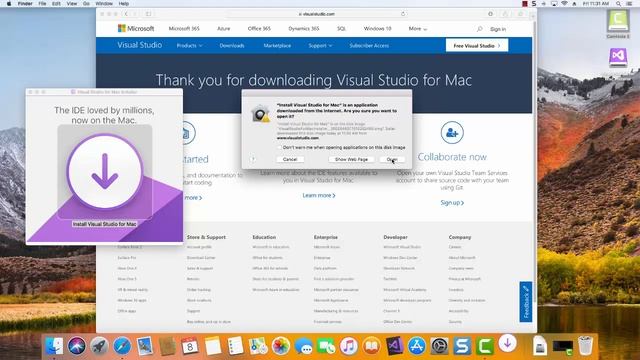Open FaceTime from the Dock
The width and height of the screenshot is (640, 360).
[x=326, y=347]
